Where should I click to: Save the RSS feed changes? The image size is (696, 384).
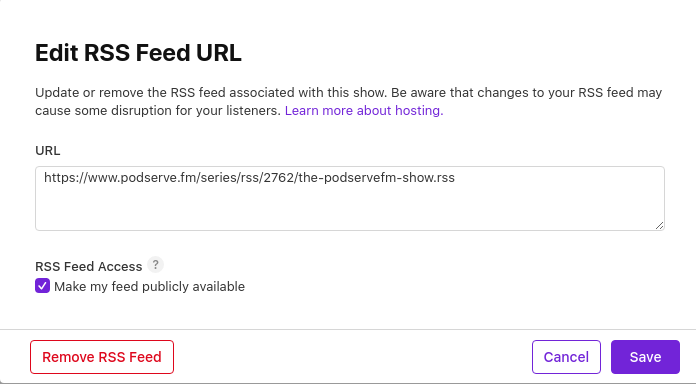pos(645,357)
